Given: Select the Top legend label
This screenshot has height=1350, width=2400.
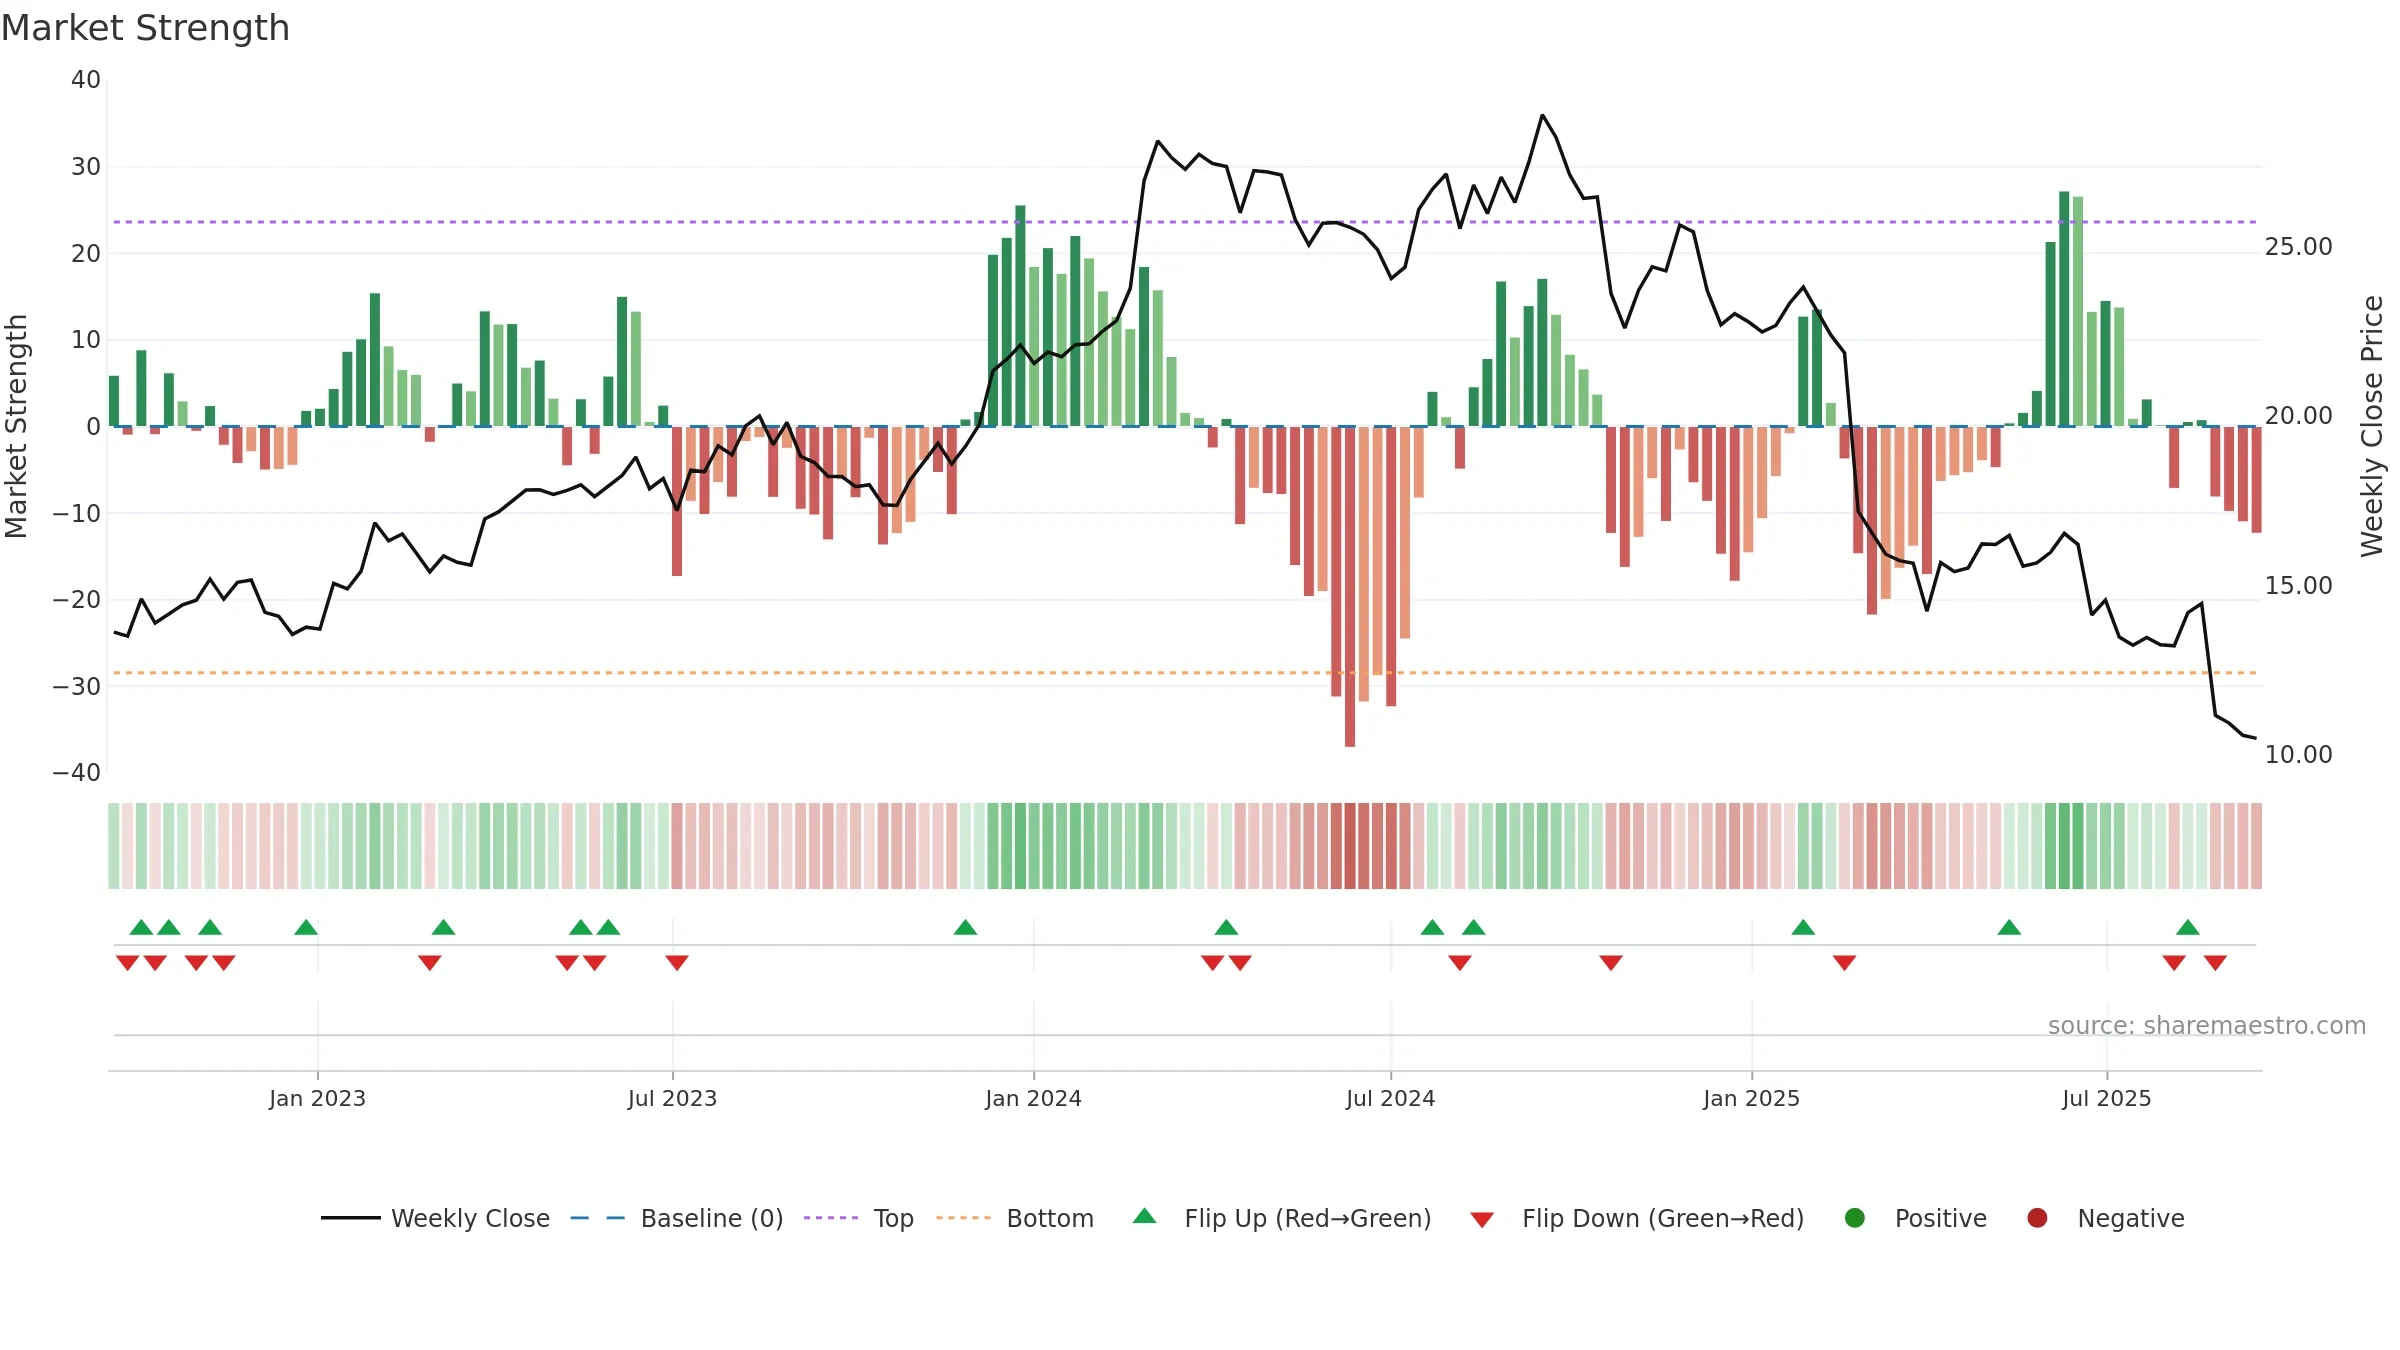Looking at the screenshot, I should pyautogui.click(x=893, y=1219).
